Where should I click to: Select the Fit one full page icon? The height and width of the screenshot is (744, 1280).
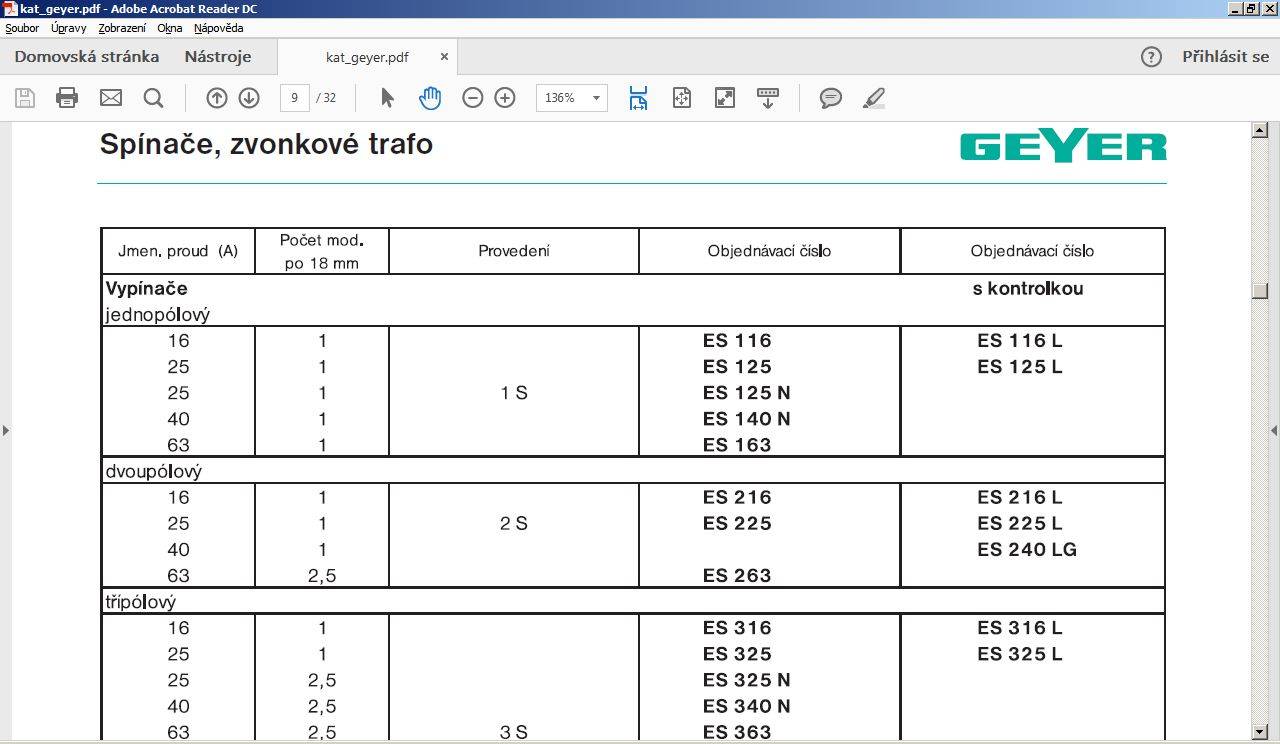tap(682, 97)
